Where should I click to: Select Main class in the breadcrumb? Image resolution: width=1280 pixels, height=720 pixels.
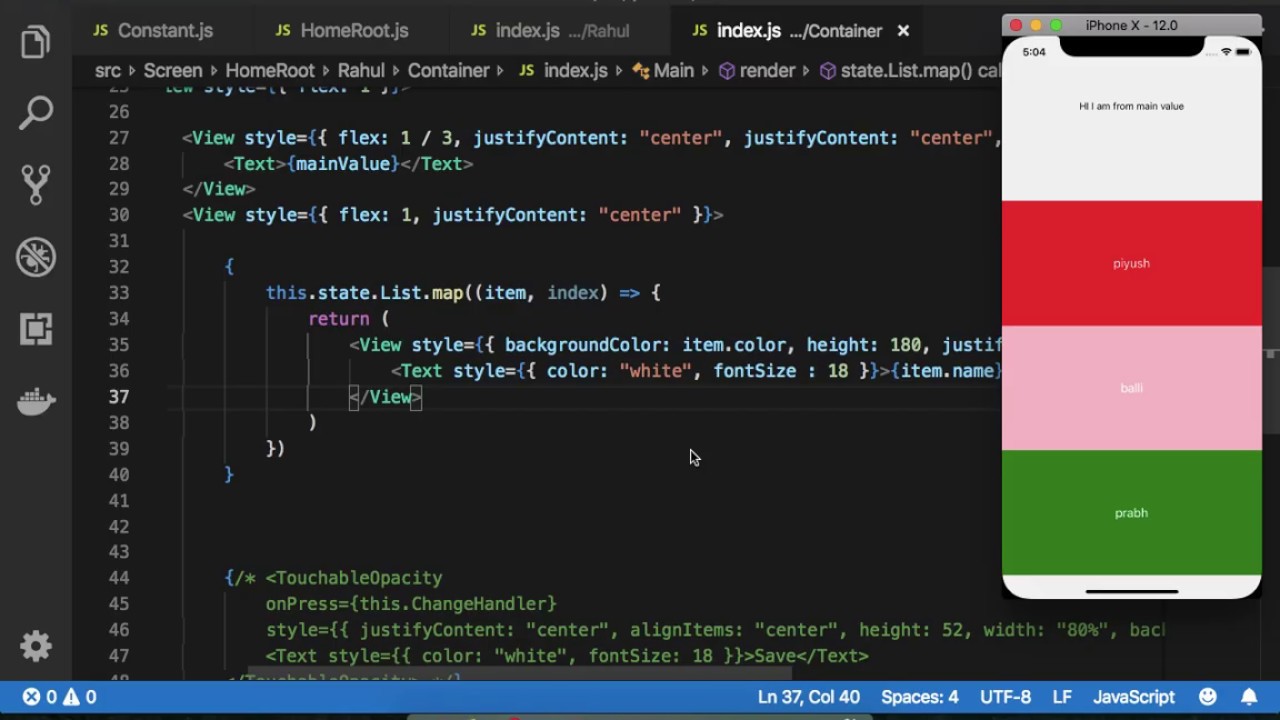[x=664, y=71]
